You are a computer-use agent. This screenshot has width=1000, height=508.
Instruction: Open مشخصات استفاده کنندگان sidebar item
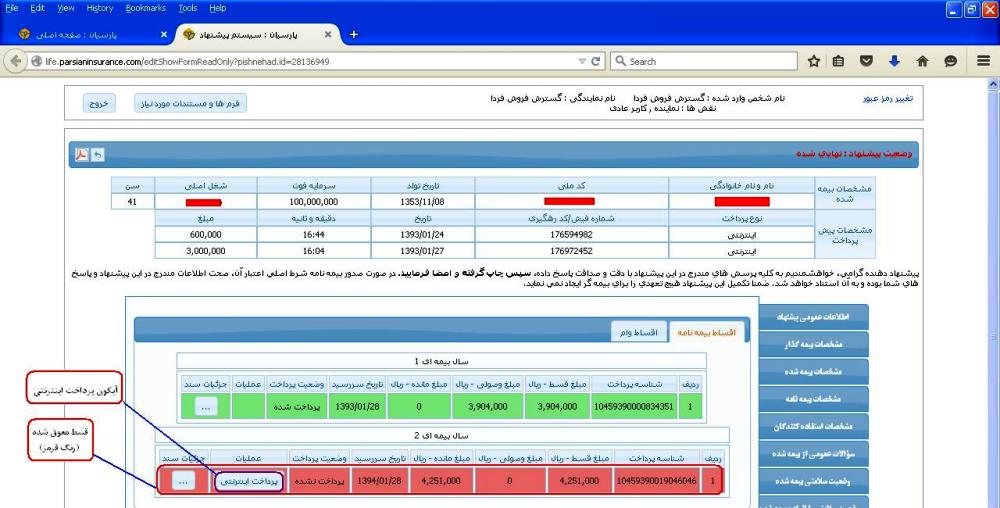click(813, 426)
